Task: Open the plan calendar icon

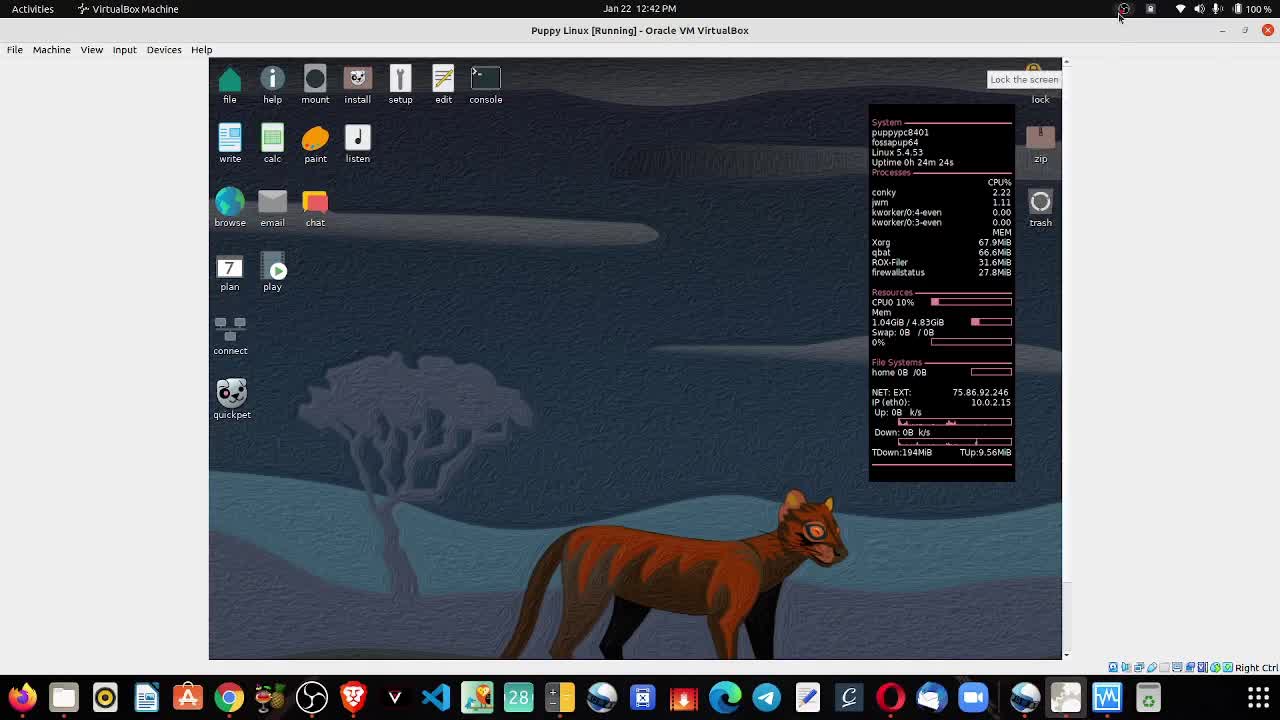Action: [x=229, y=272]
